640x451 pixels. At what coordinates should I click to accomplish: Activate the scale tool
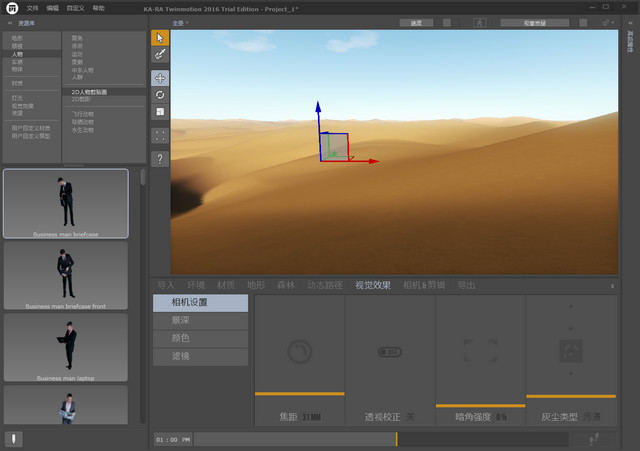click(x=160, y=112)
